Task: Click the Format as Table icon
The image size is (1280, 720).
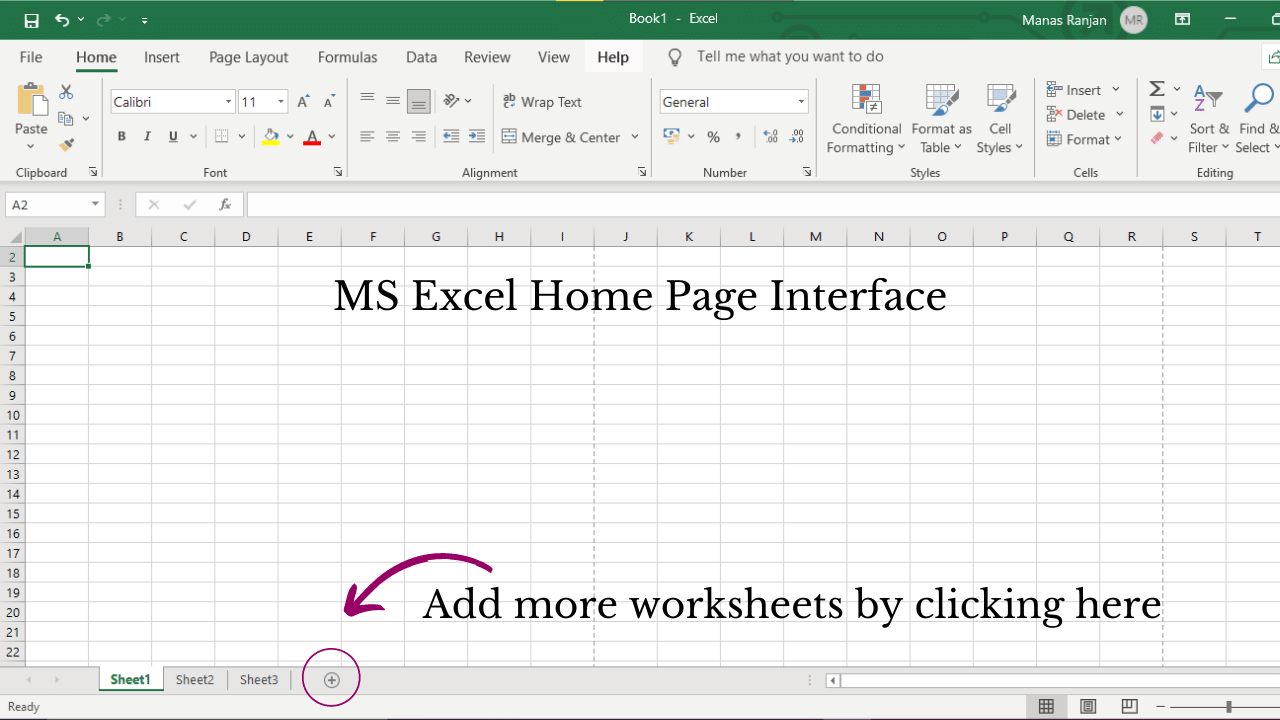Action: [940, 117]
